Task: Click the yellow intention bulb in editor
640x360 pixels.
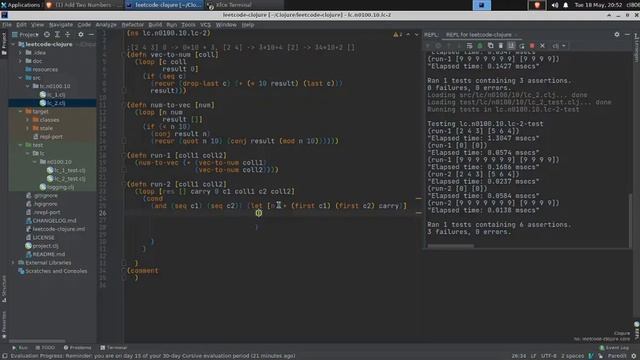Action: coord(258,213)
